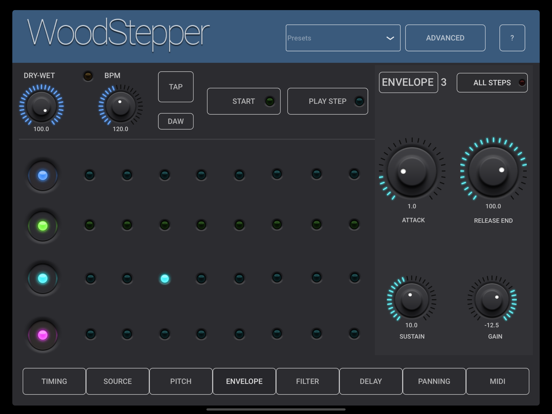
Task: Click the tempo indicator LED beside BPM
Action: click(88, 76)
